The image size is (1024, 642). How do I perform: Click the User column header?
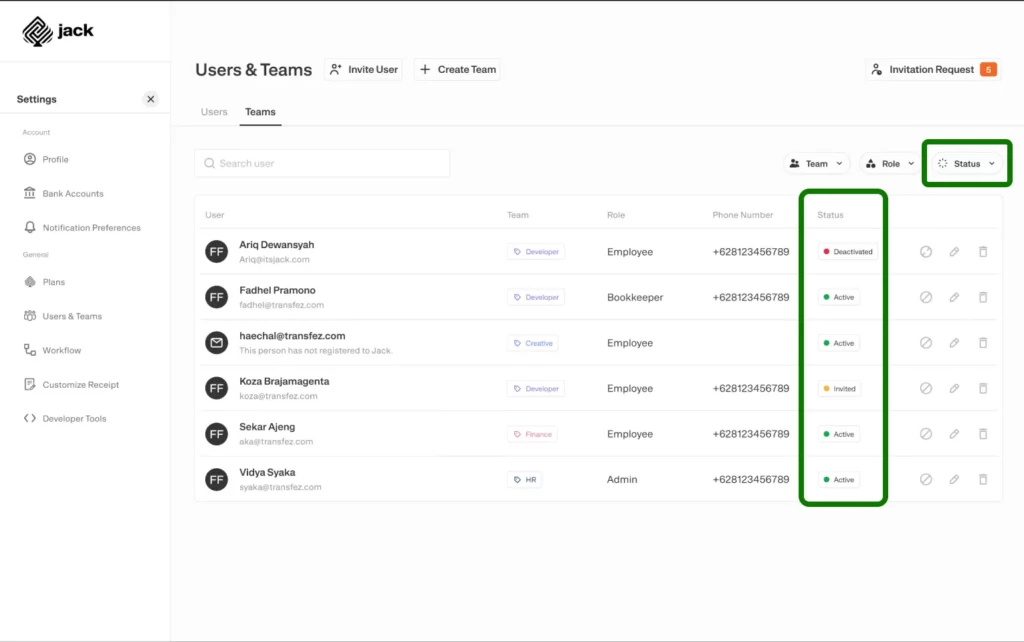(214, 215)
